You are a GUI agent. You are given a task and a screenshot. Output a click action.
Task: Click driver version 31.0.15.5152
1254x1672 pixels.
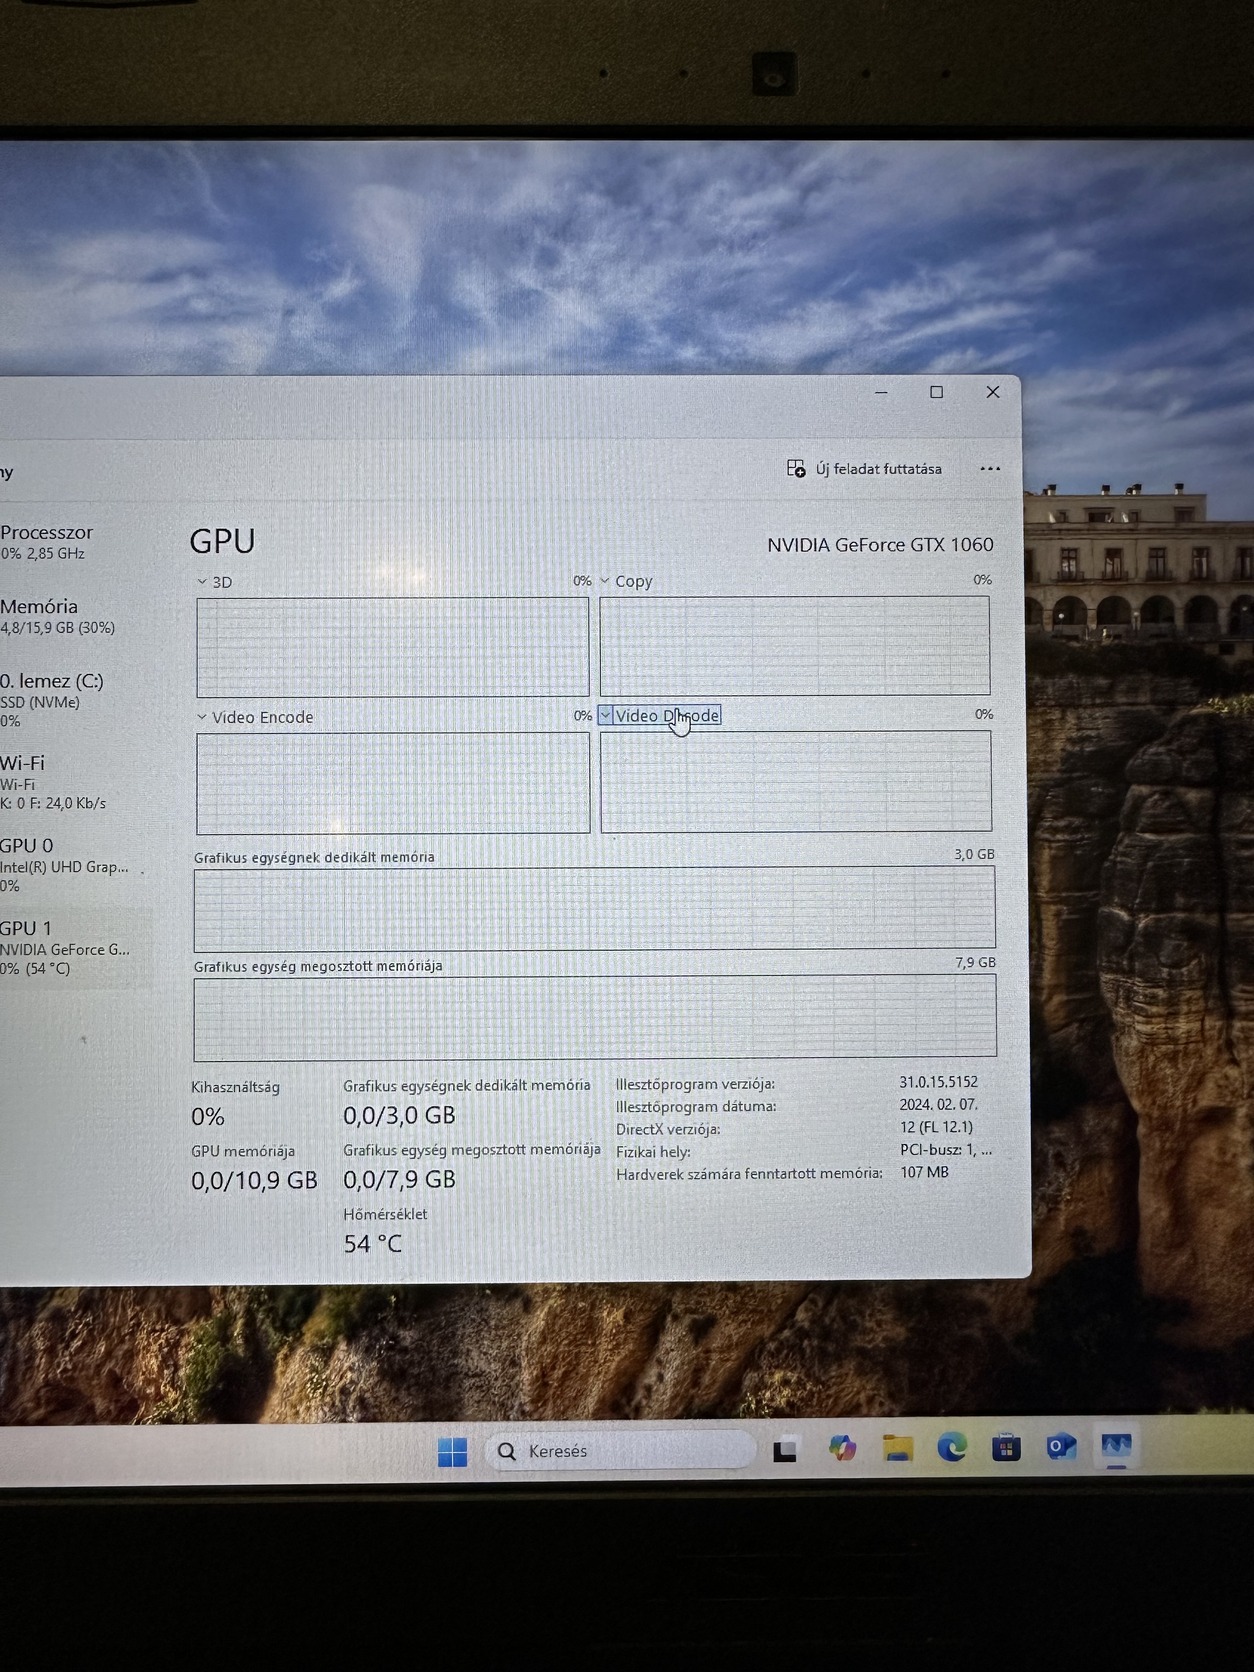pos(938,1082)
